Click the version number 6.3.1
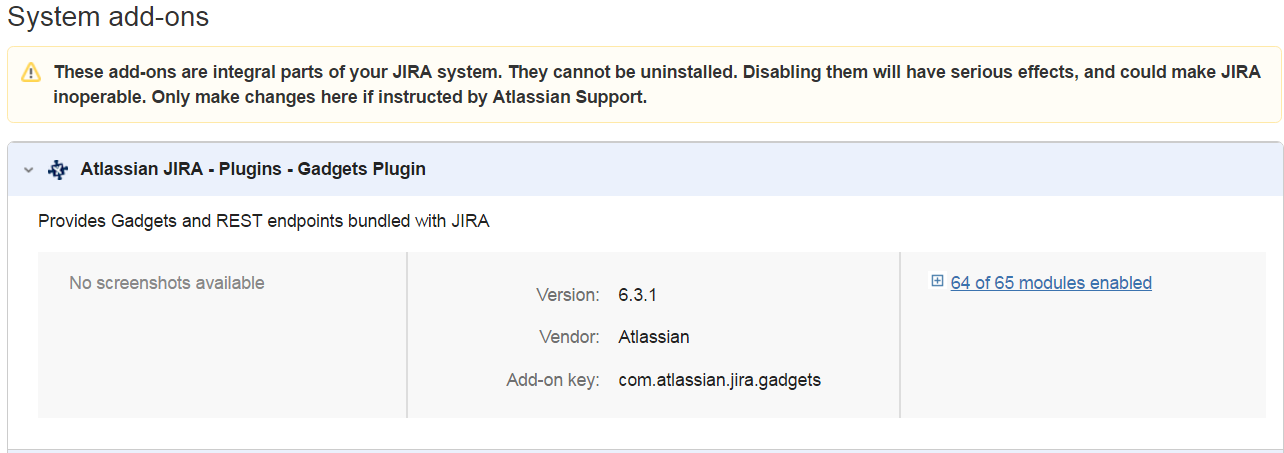 [637, 295]
